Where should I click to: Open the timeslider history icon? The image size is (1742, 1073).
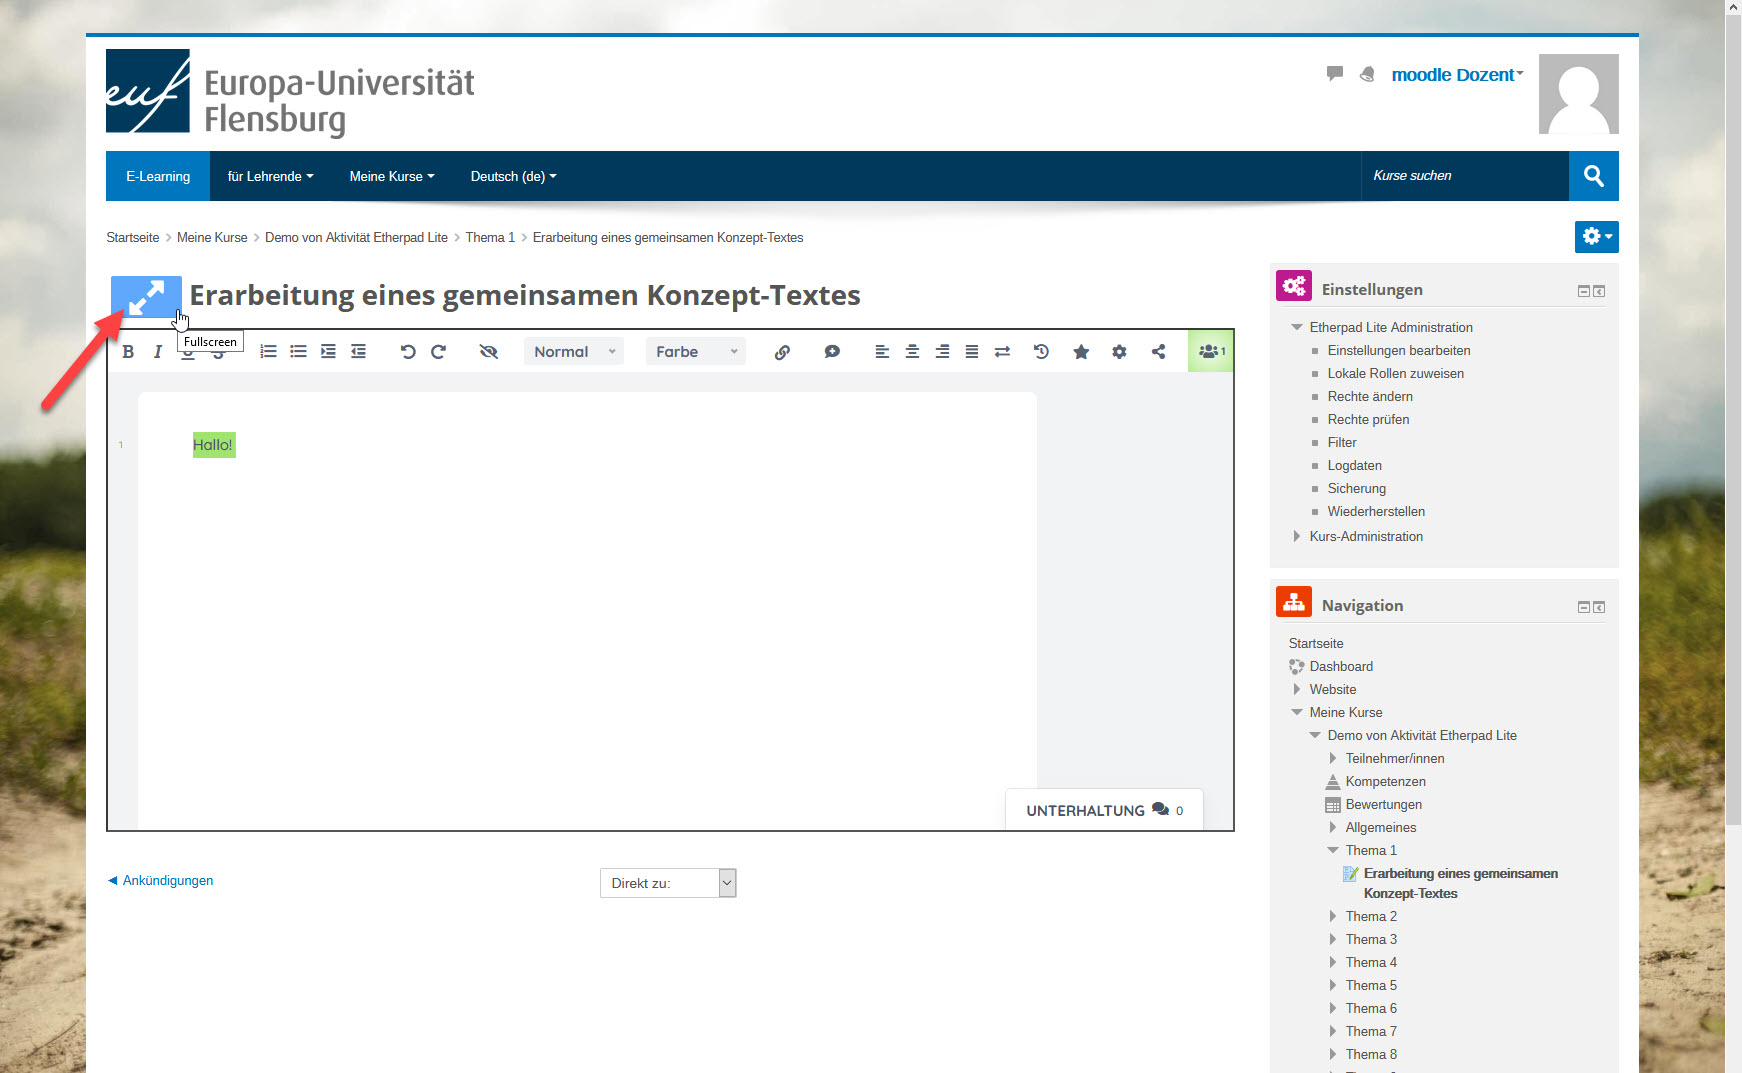(x=1041, y=352)
